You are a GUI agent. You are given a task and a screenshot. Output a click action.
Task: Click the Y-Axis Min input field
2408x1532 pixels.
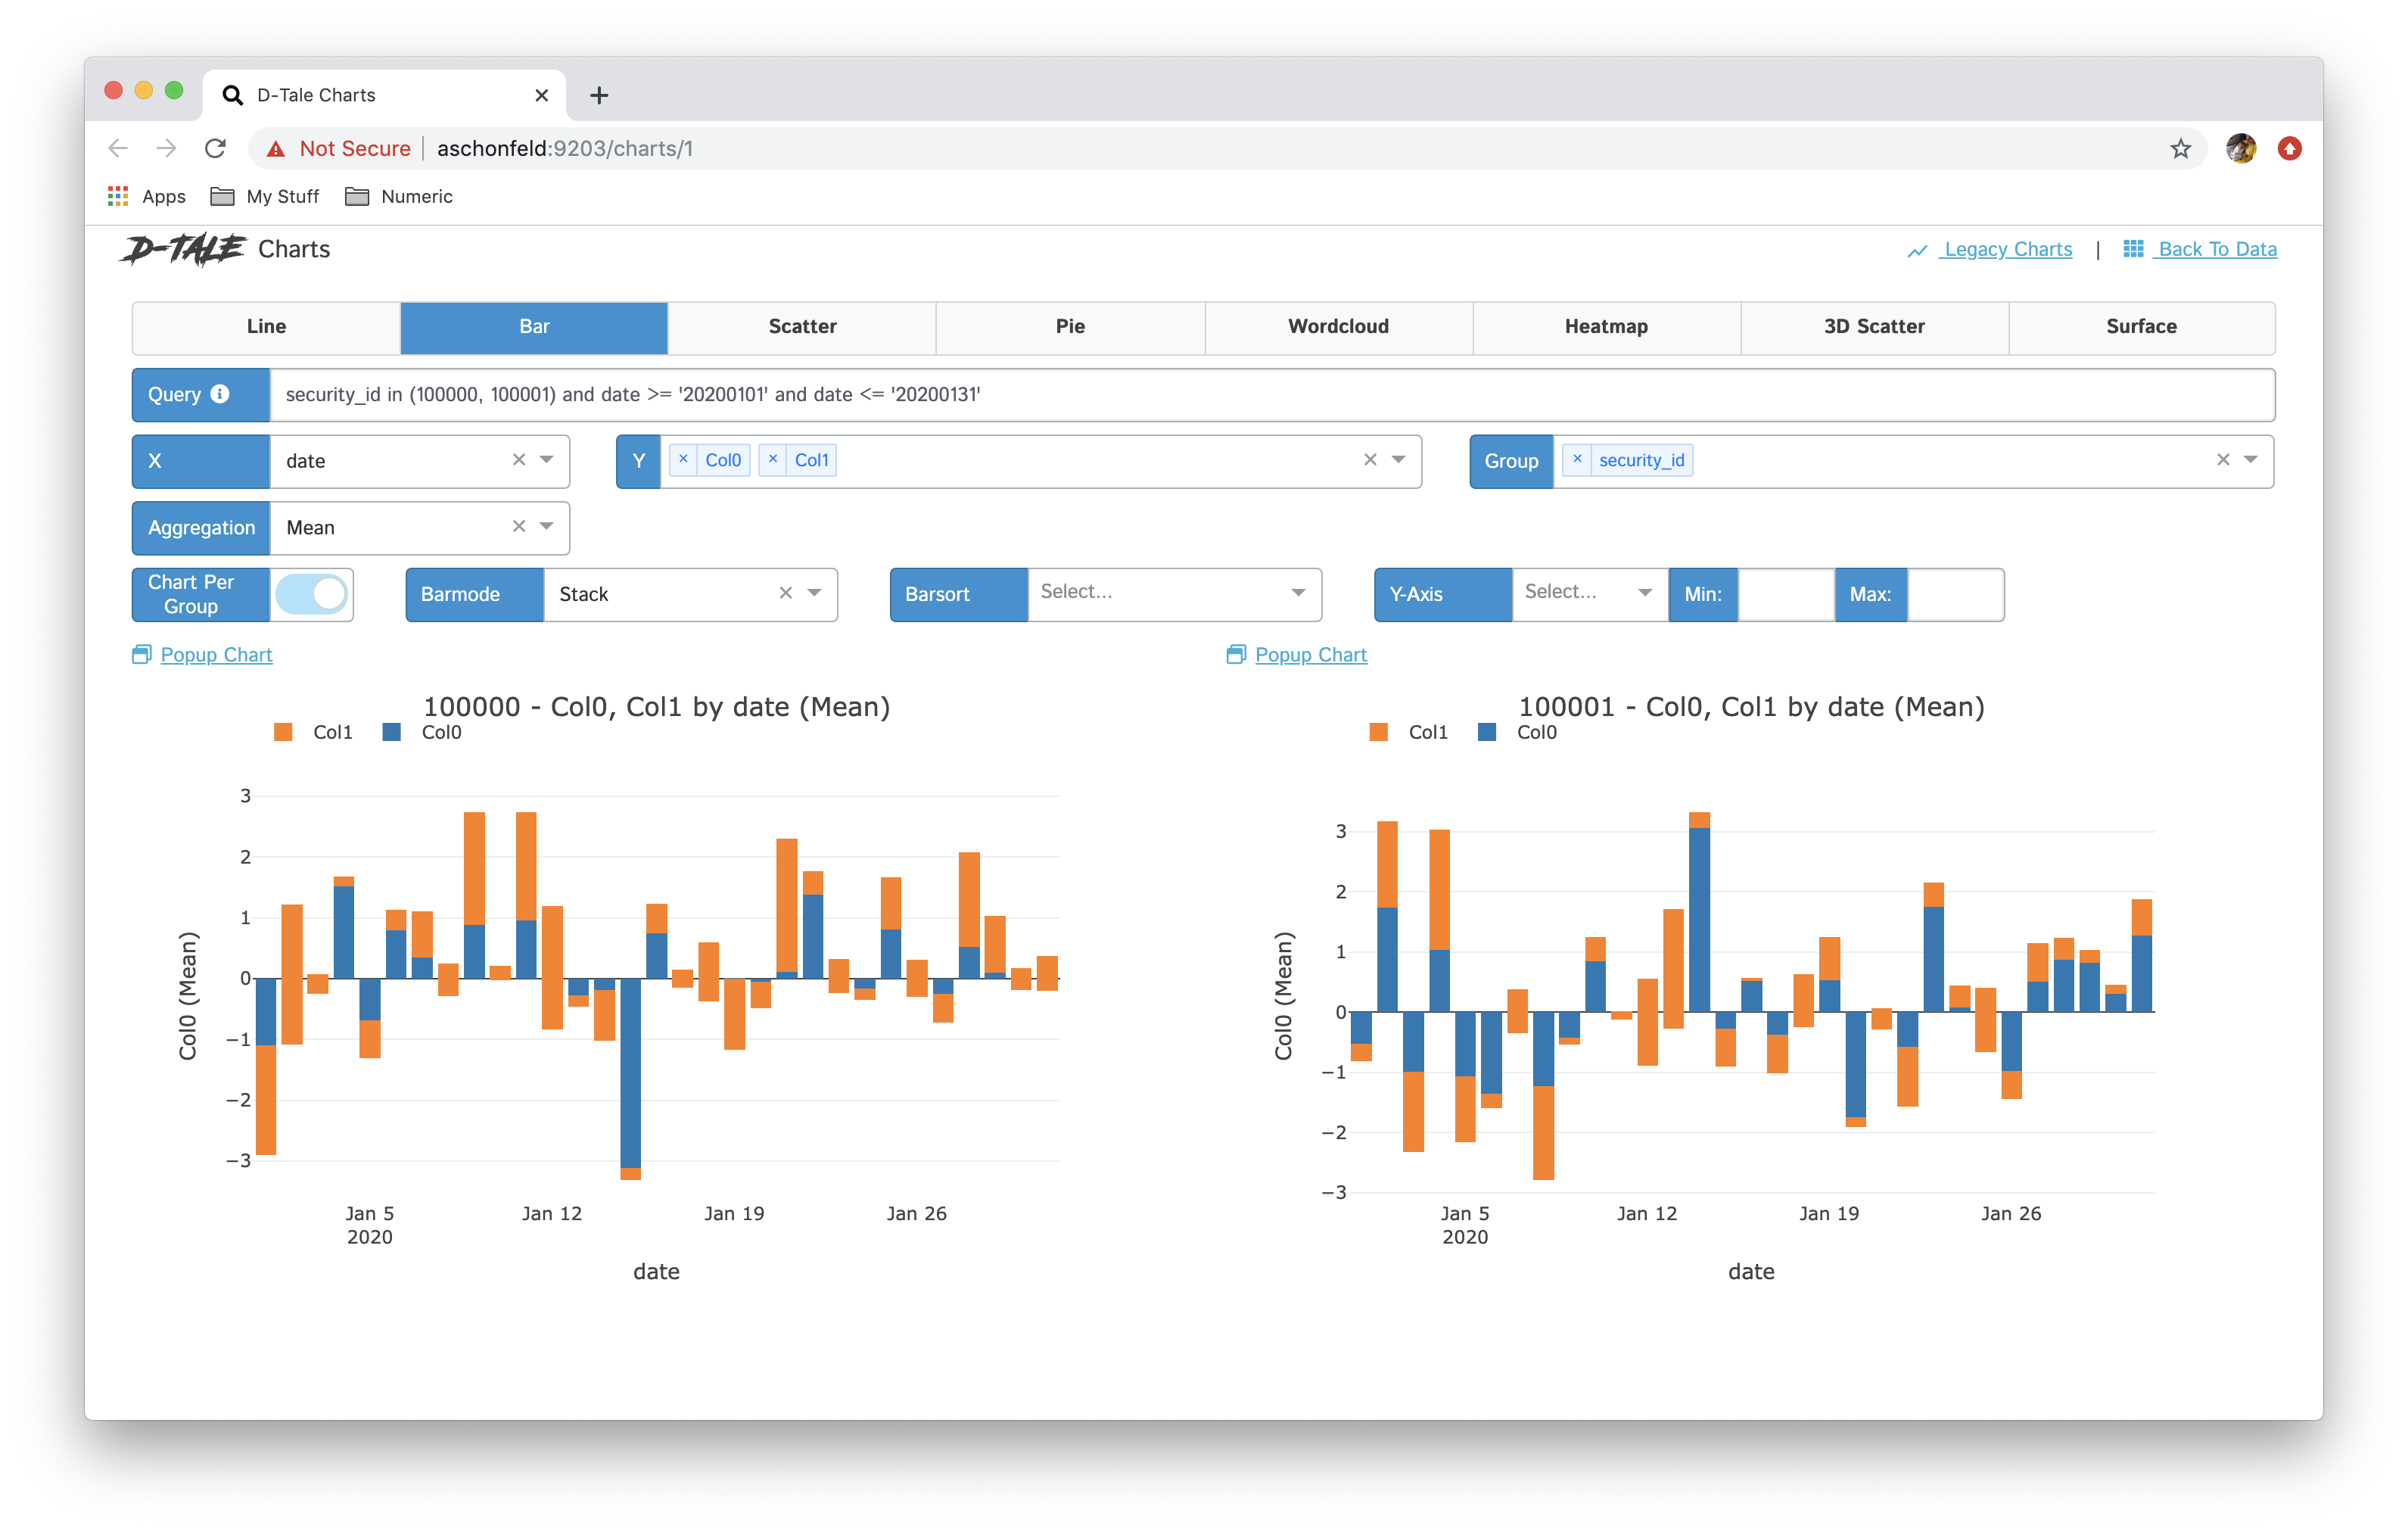pos(1785,594)
